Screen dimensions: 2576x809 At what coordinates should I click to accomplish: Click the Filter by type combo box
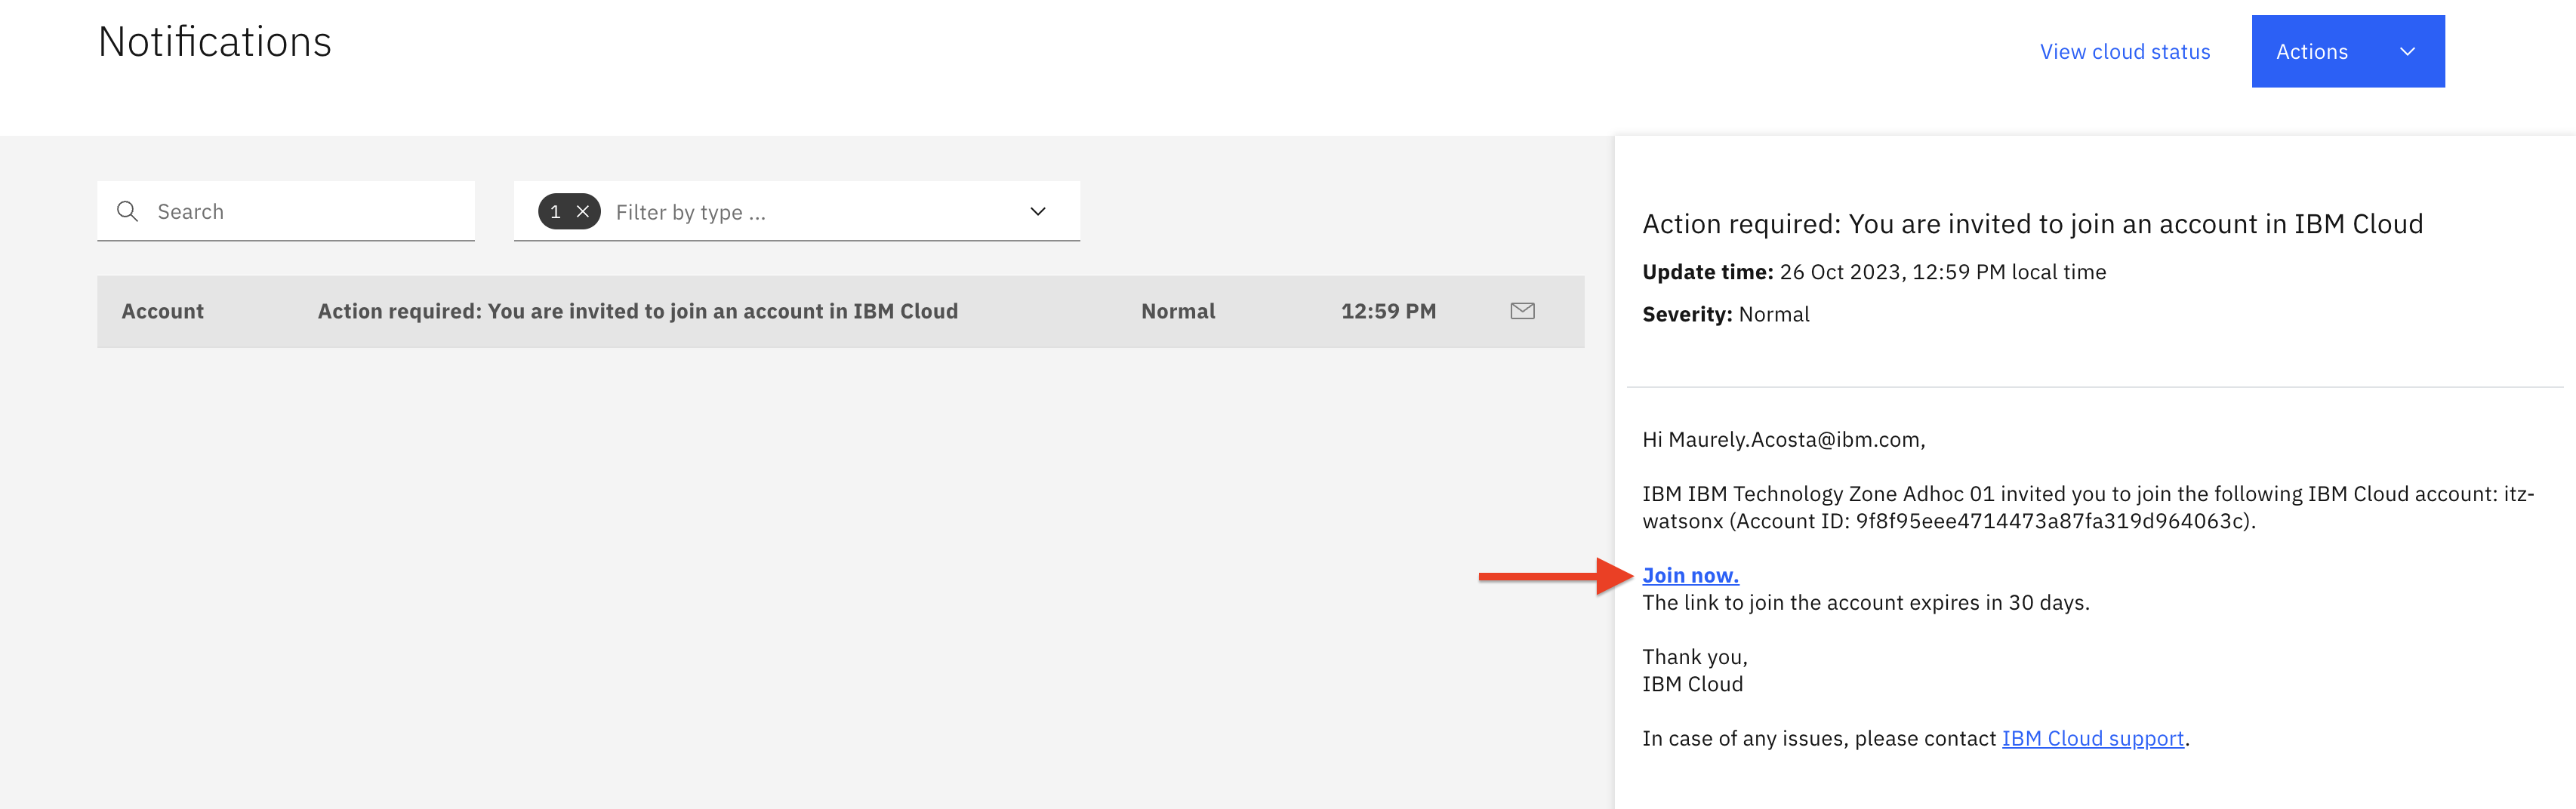(x=797, y=211)
